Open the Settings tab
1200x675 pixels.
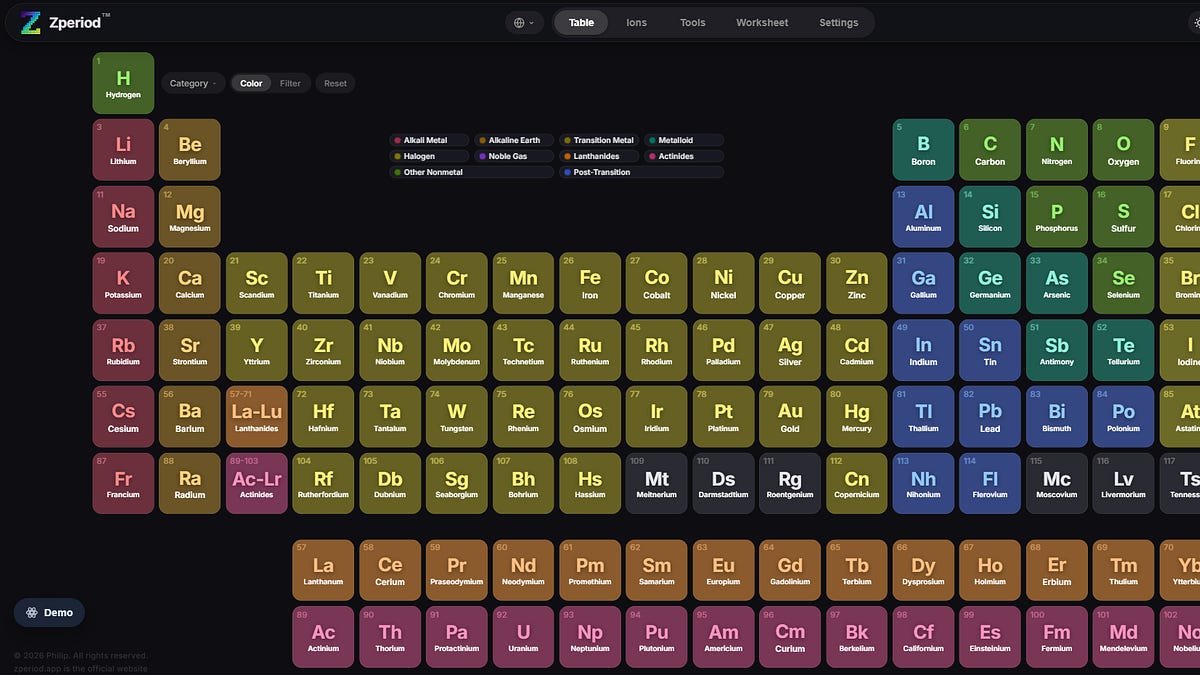[839, 23]
